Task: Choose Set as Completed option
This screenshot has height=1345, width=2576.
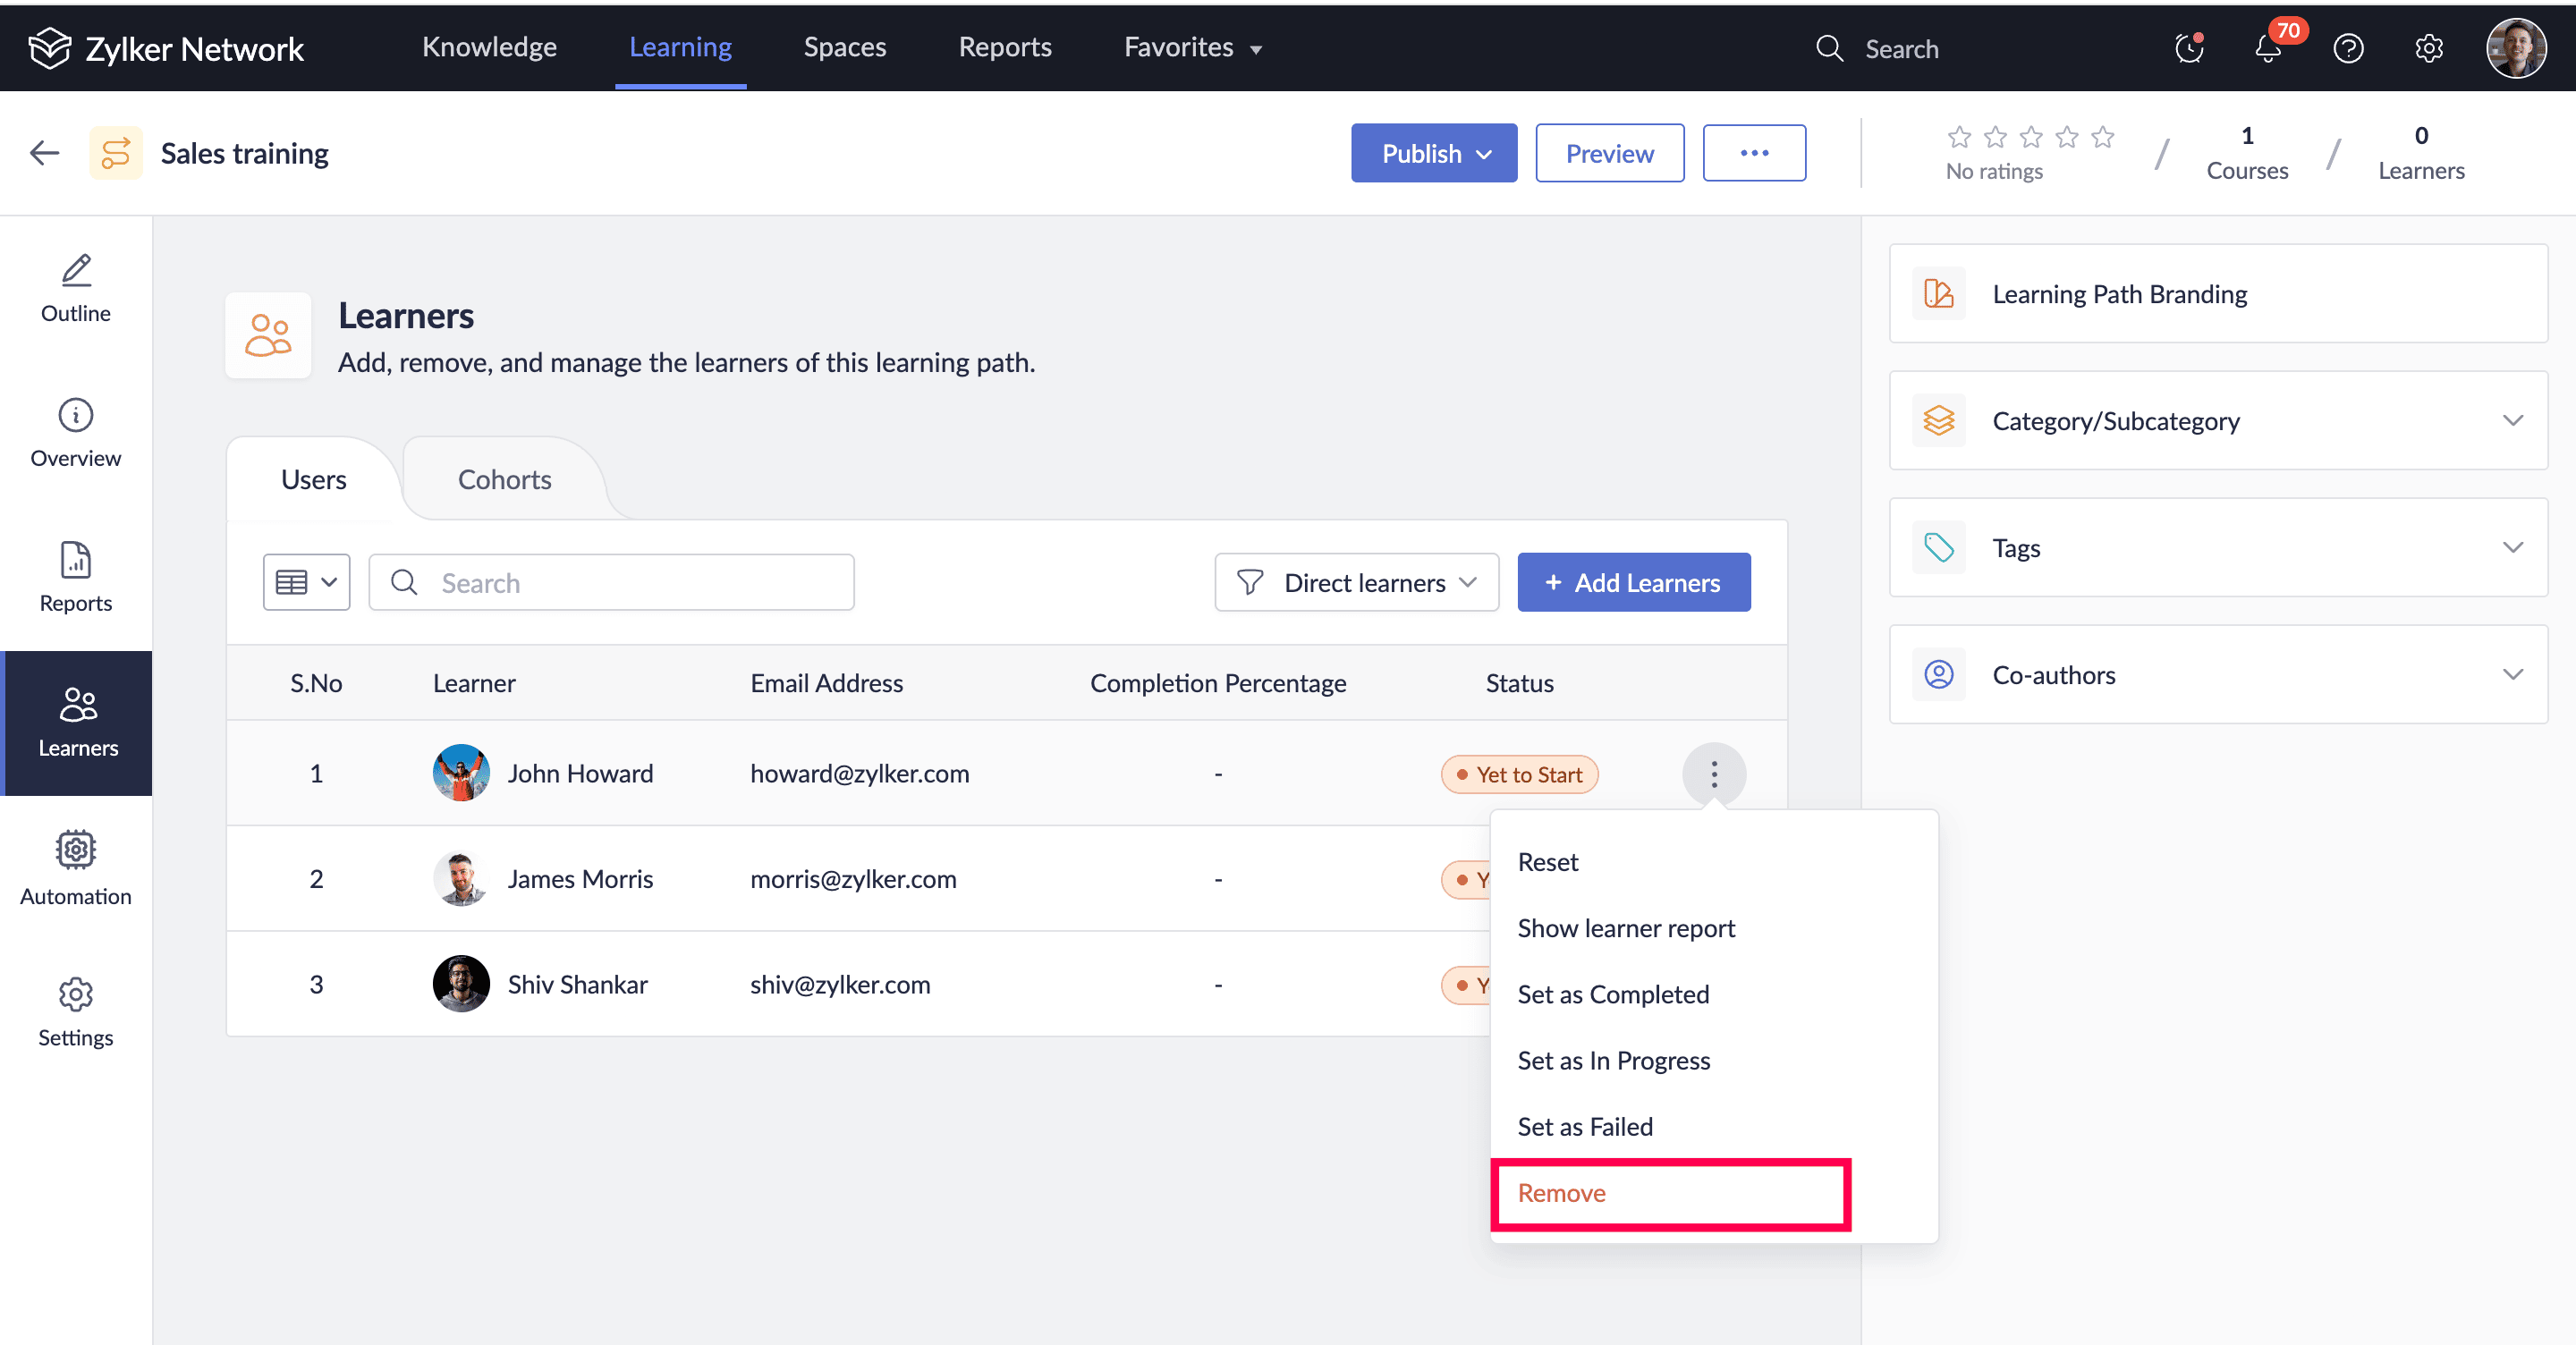Action: tap(1613, 994)
